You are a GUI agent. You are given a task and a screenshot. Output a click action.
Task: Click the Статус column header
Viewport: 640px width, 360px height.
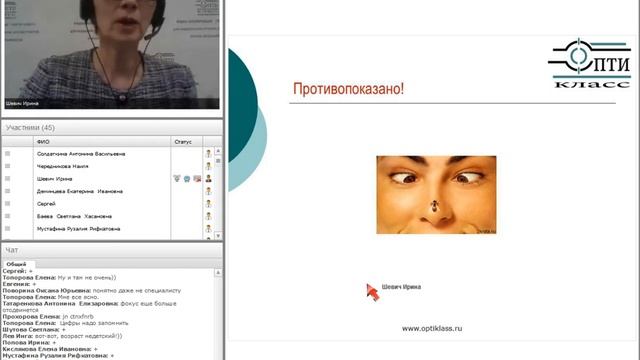(x=187, y=142)
